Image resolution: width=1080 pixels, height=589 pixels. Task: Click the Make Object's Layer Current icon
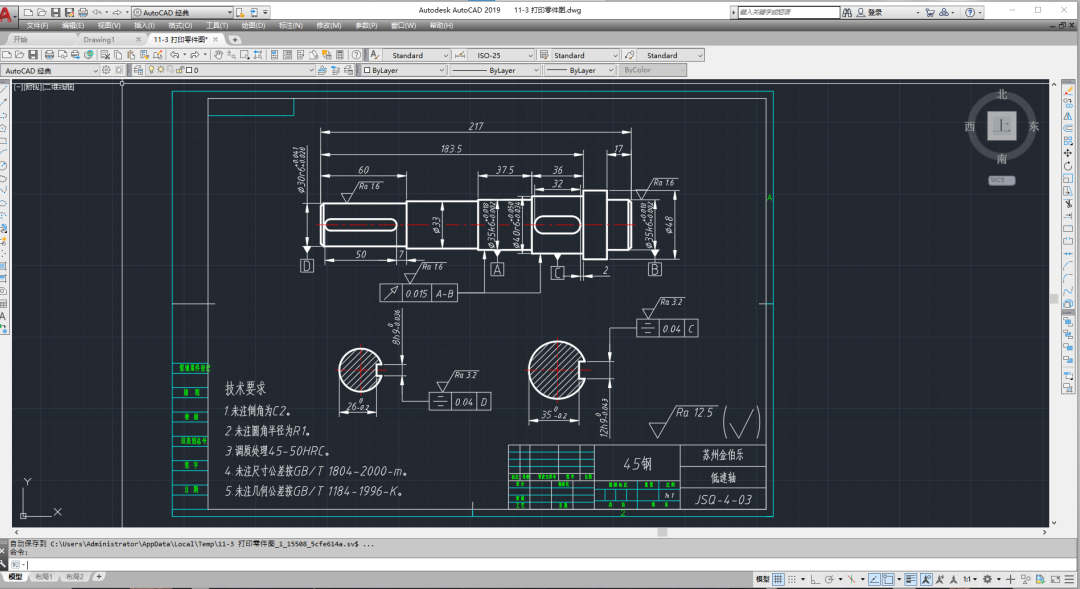click(x=322, y=70)
